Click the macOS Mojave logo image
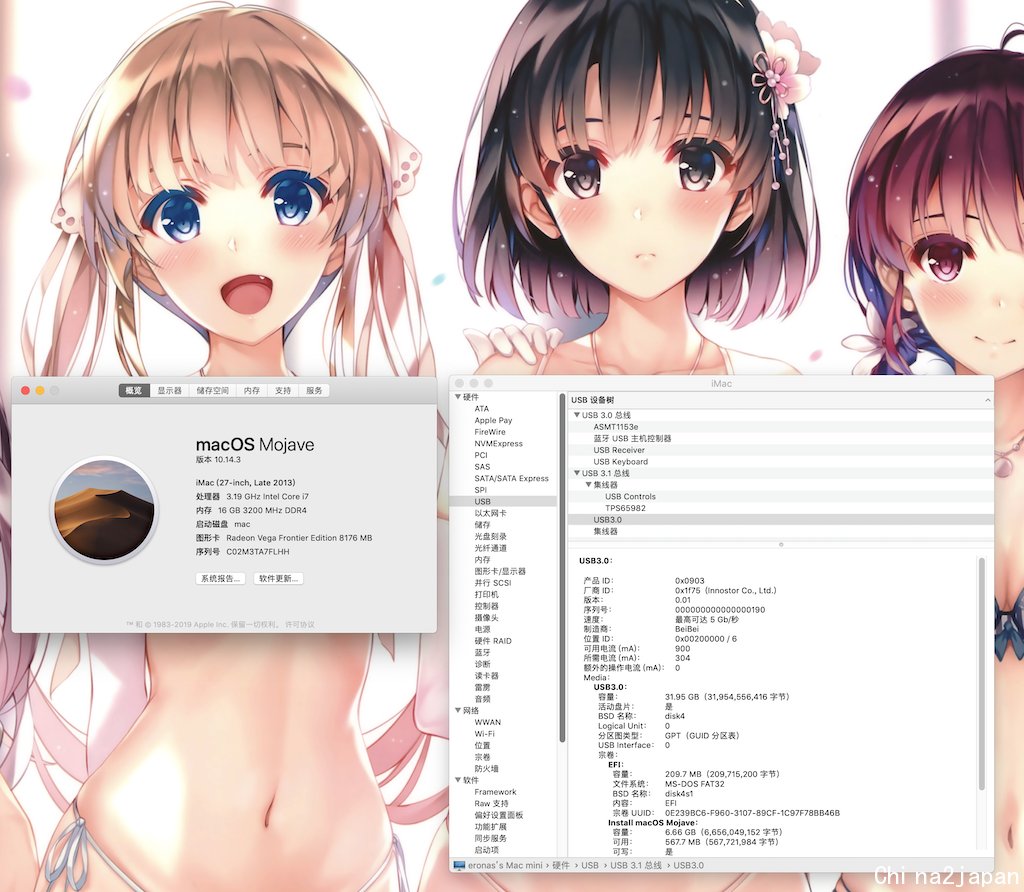 point(104,510)
